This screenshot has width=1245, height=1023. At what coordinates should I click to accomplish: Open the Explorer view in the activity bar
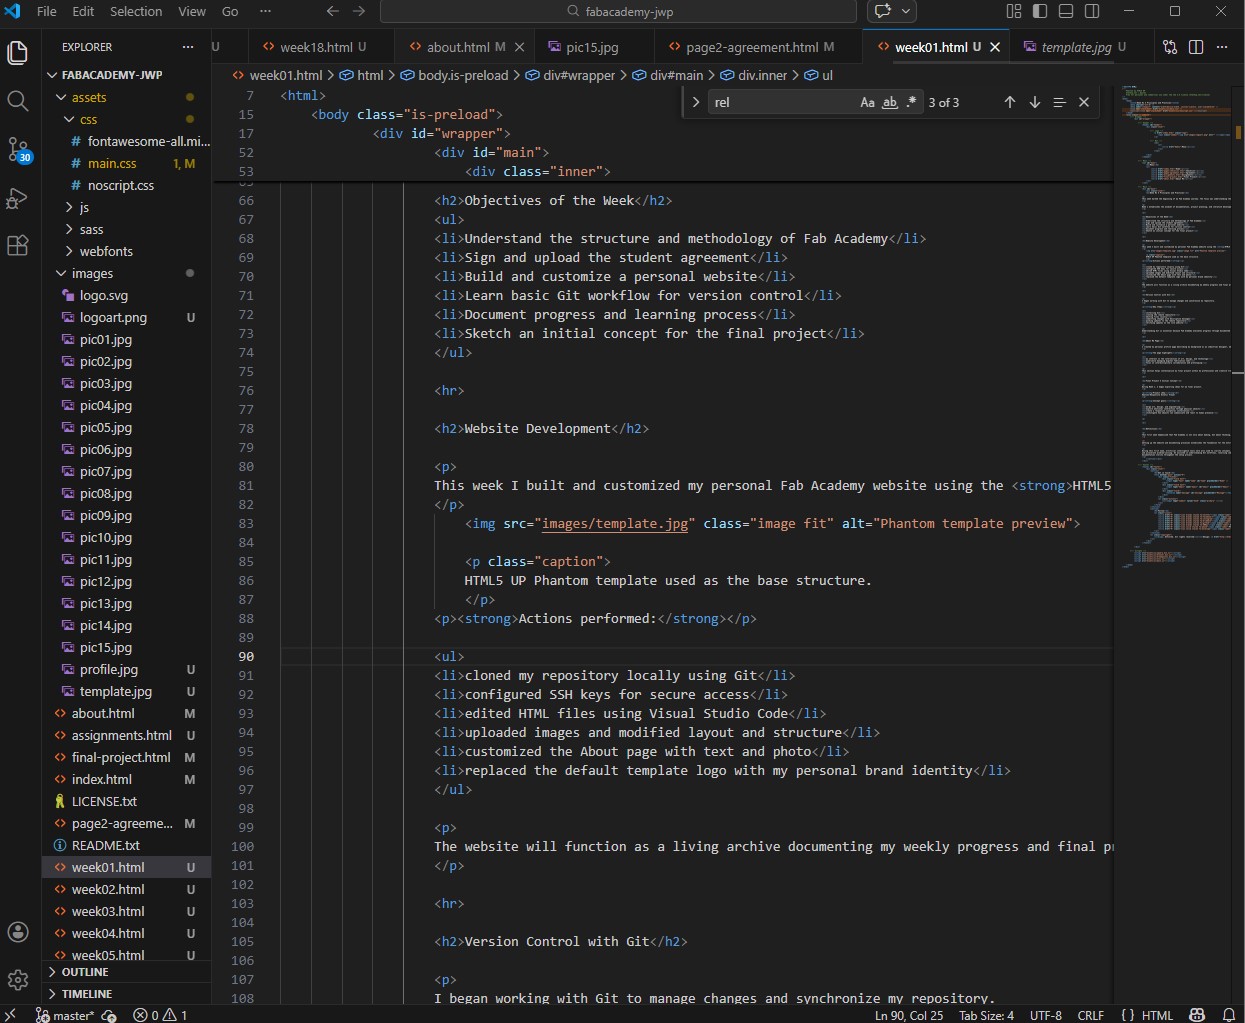click(18, 52)
